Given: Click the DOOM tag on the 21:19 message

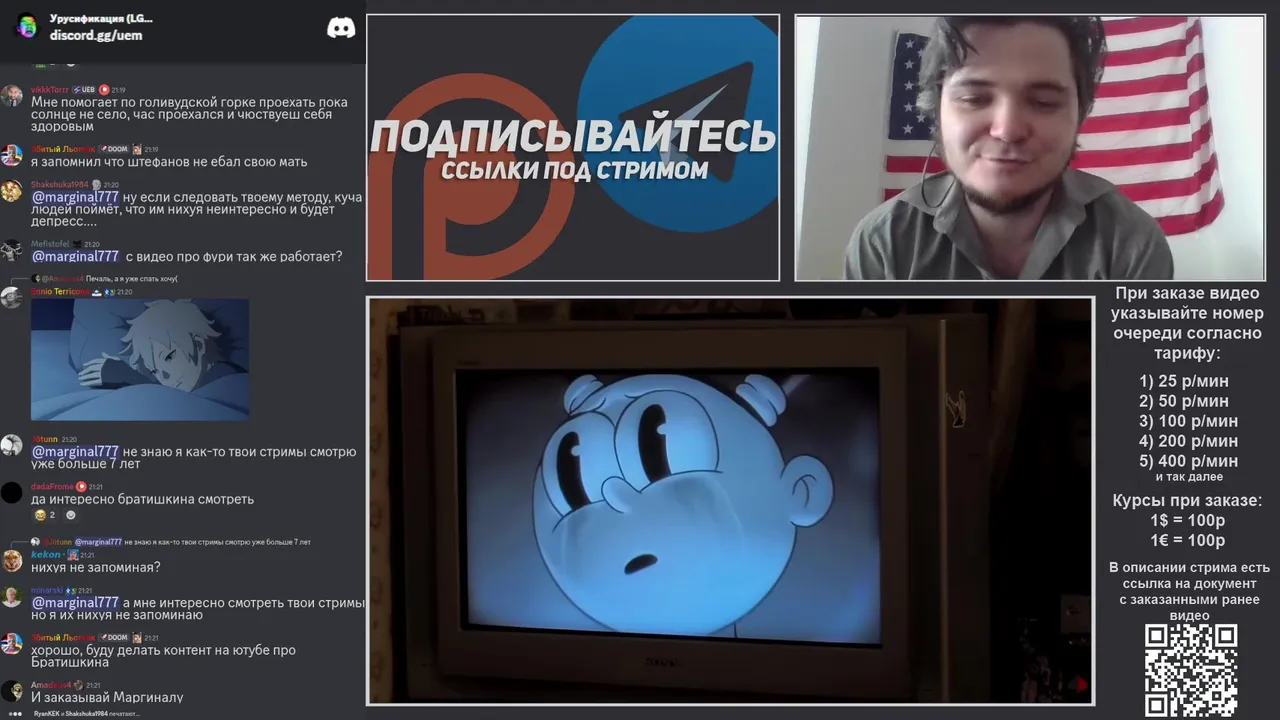Looking at the screenshot, I should 113,149.
